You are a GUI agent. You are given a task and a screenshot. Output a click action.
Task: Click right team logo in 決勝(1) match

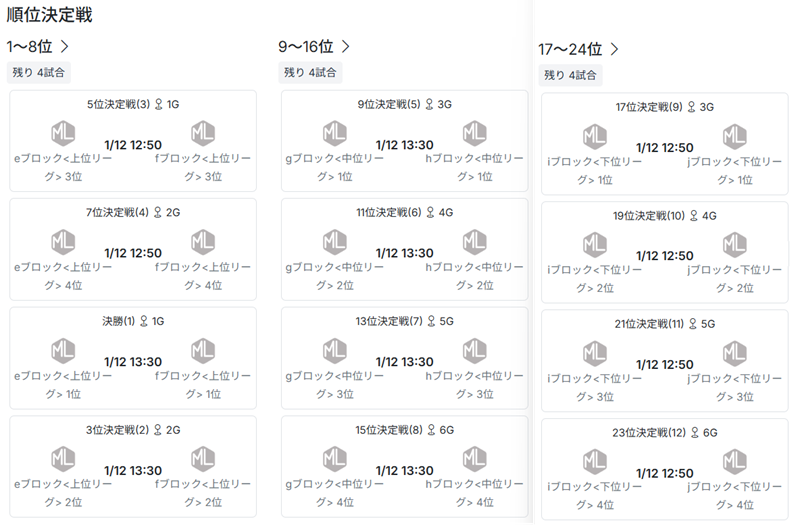click(x=203, y=349)
